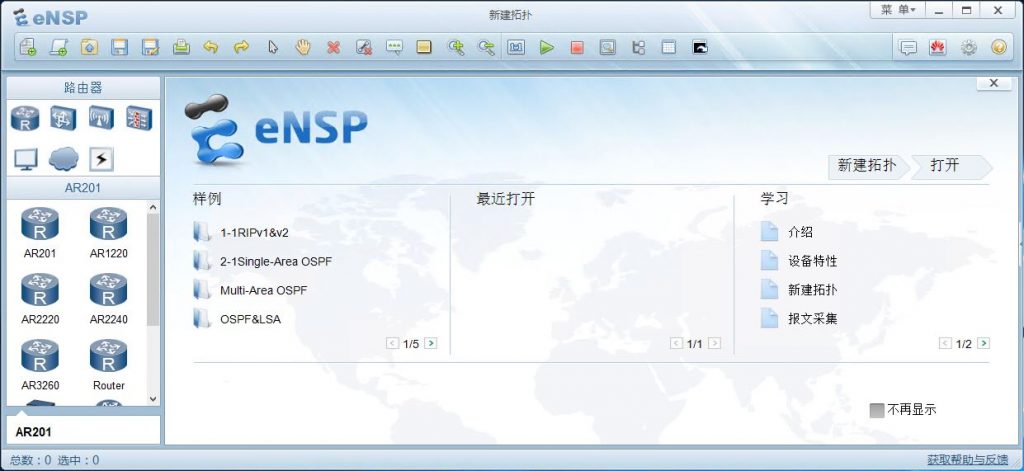The height and width of the screenshot is (471, 1024).
Task: Click the device list scroll down arrow
Action: (x=153, y=398)
